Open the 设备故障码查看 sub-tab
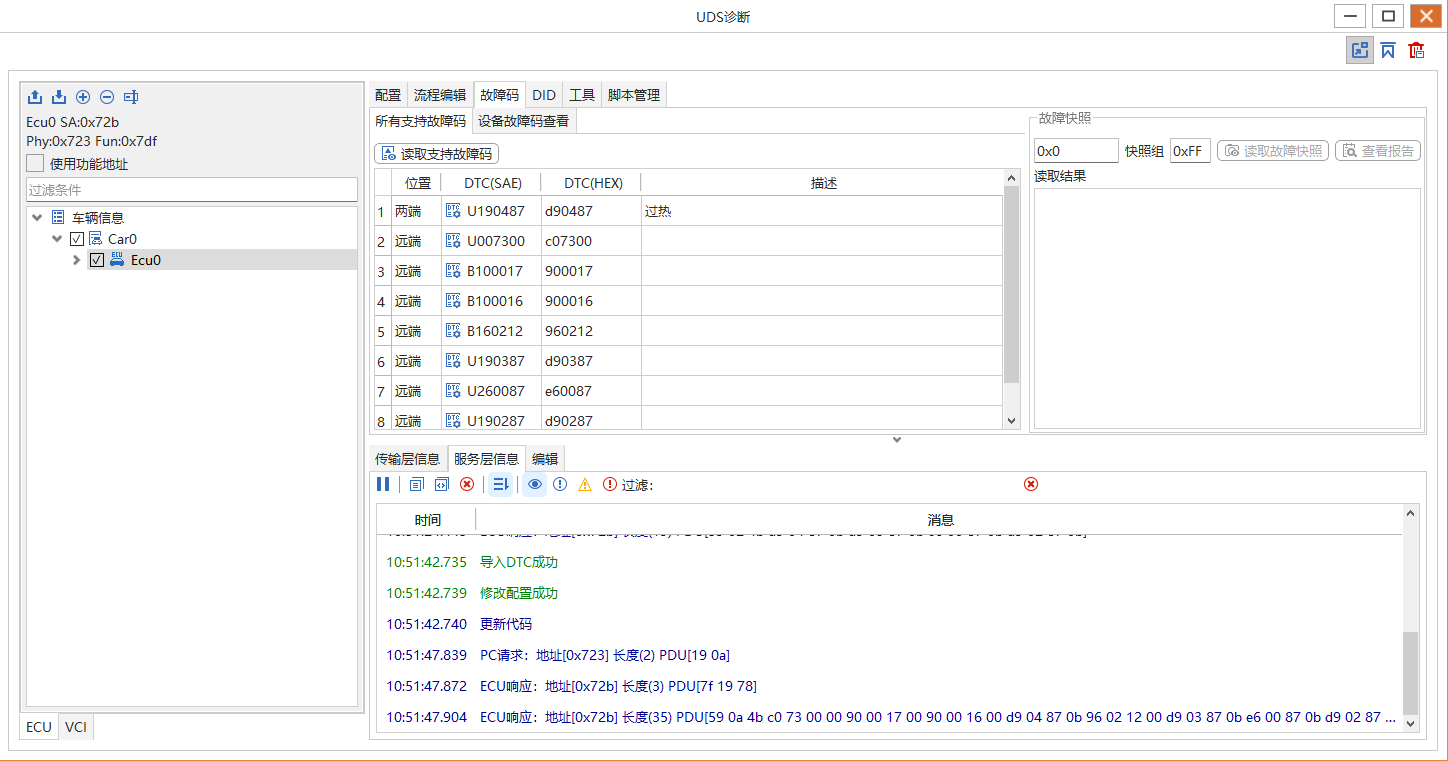 (x=523, y=121)
